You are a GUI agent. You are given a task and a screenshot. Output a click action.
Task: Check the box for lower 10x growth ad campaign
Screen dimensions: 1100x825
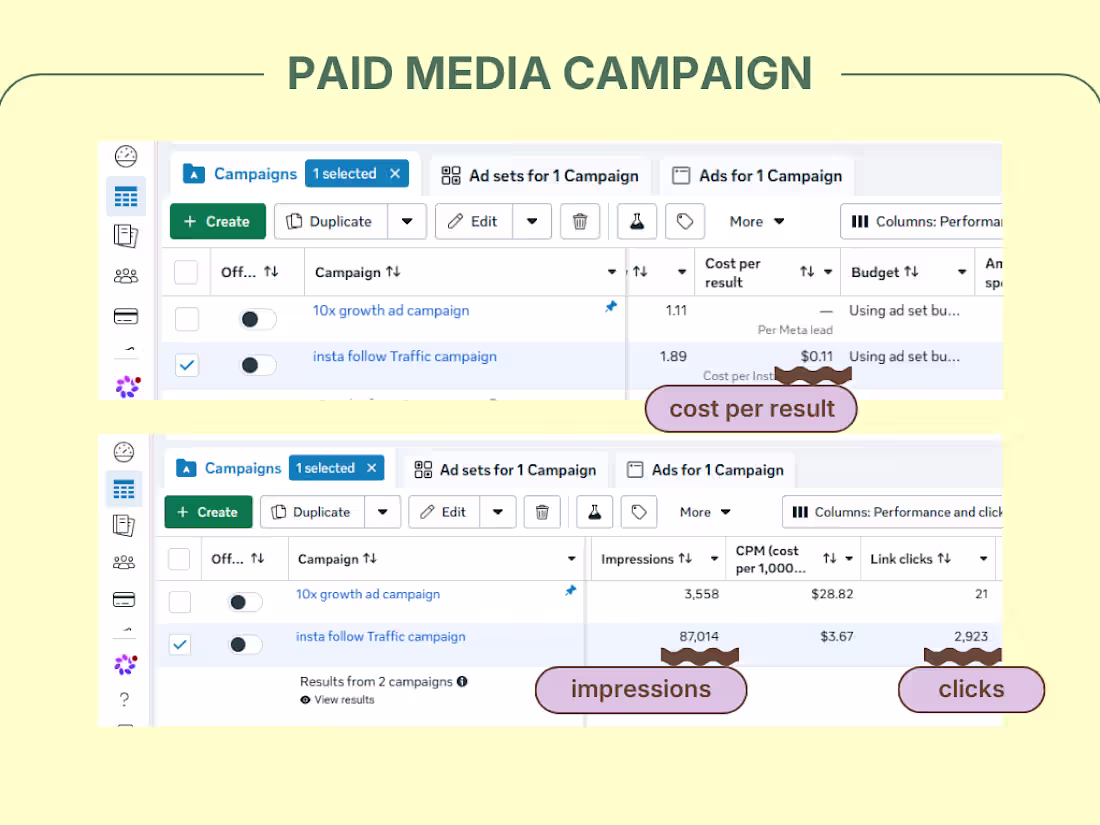(x=180, y=601)
